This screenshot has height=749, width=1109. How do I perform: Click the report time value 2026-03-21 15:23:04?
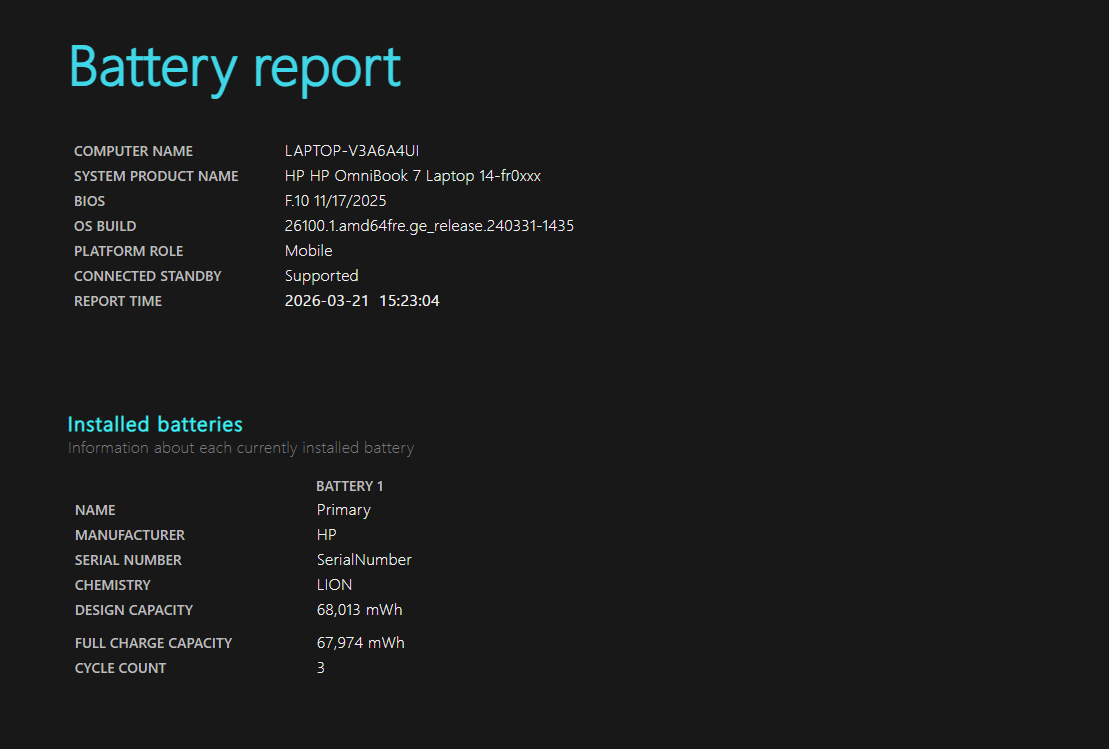[362, 301]
